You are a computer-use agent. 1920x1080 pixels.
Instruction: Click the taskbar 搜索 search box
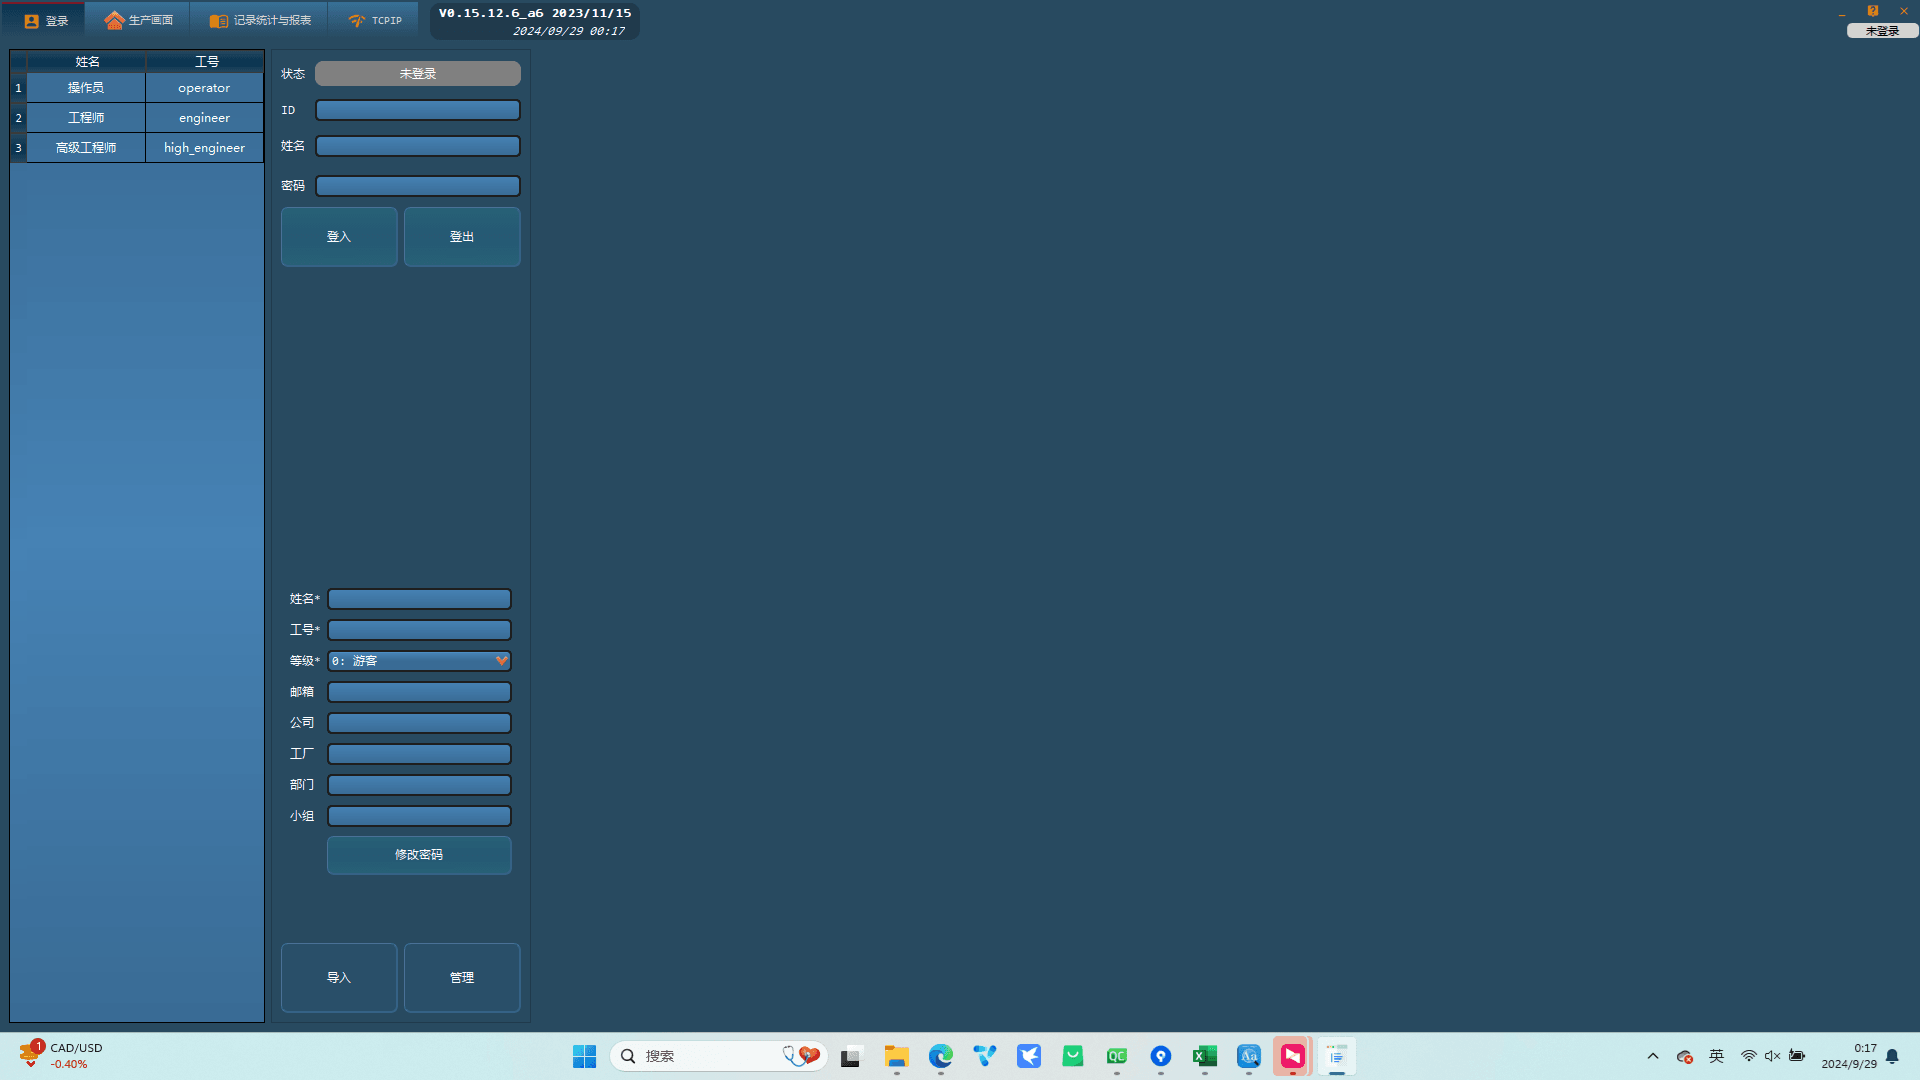coord(719,1056)
